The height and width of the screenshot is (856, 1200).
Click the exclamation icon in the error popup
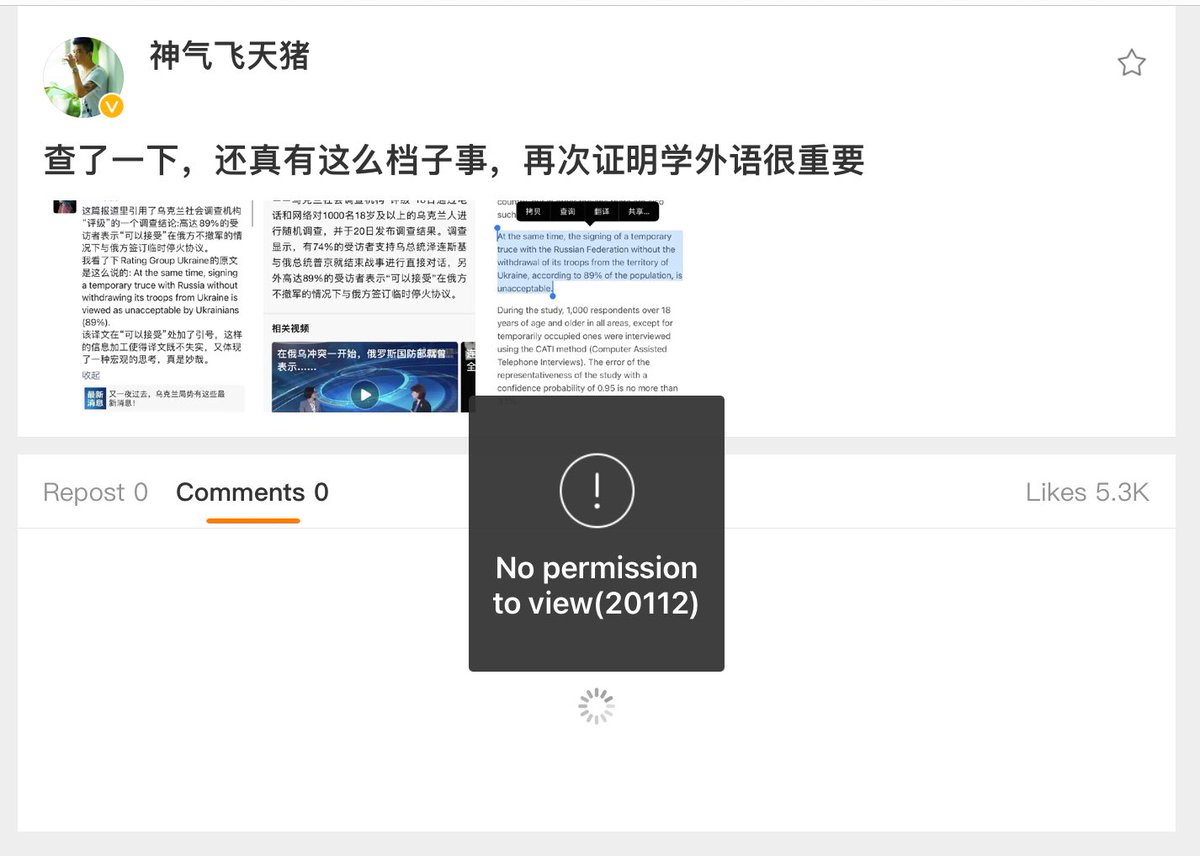tap(597, 490)
